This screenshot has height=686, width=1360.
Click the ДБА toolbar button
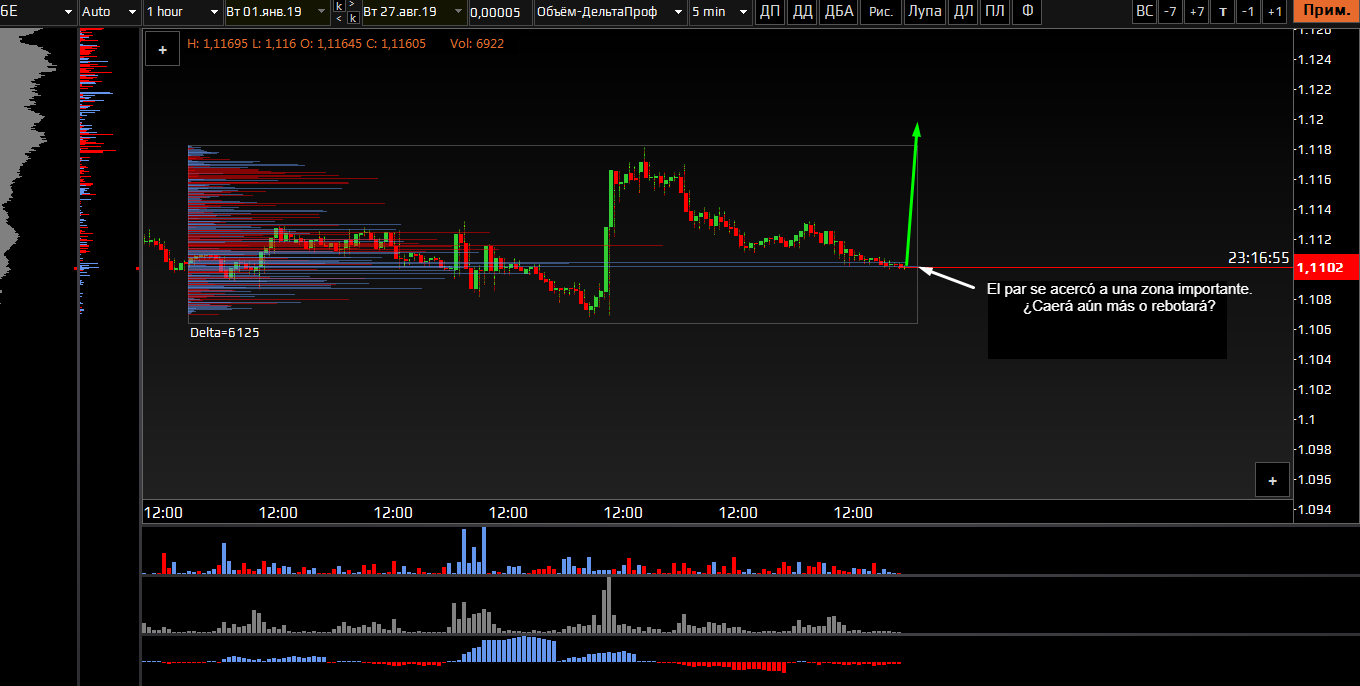838,12
